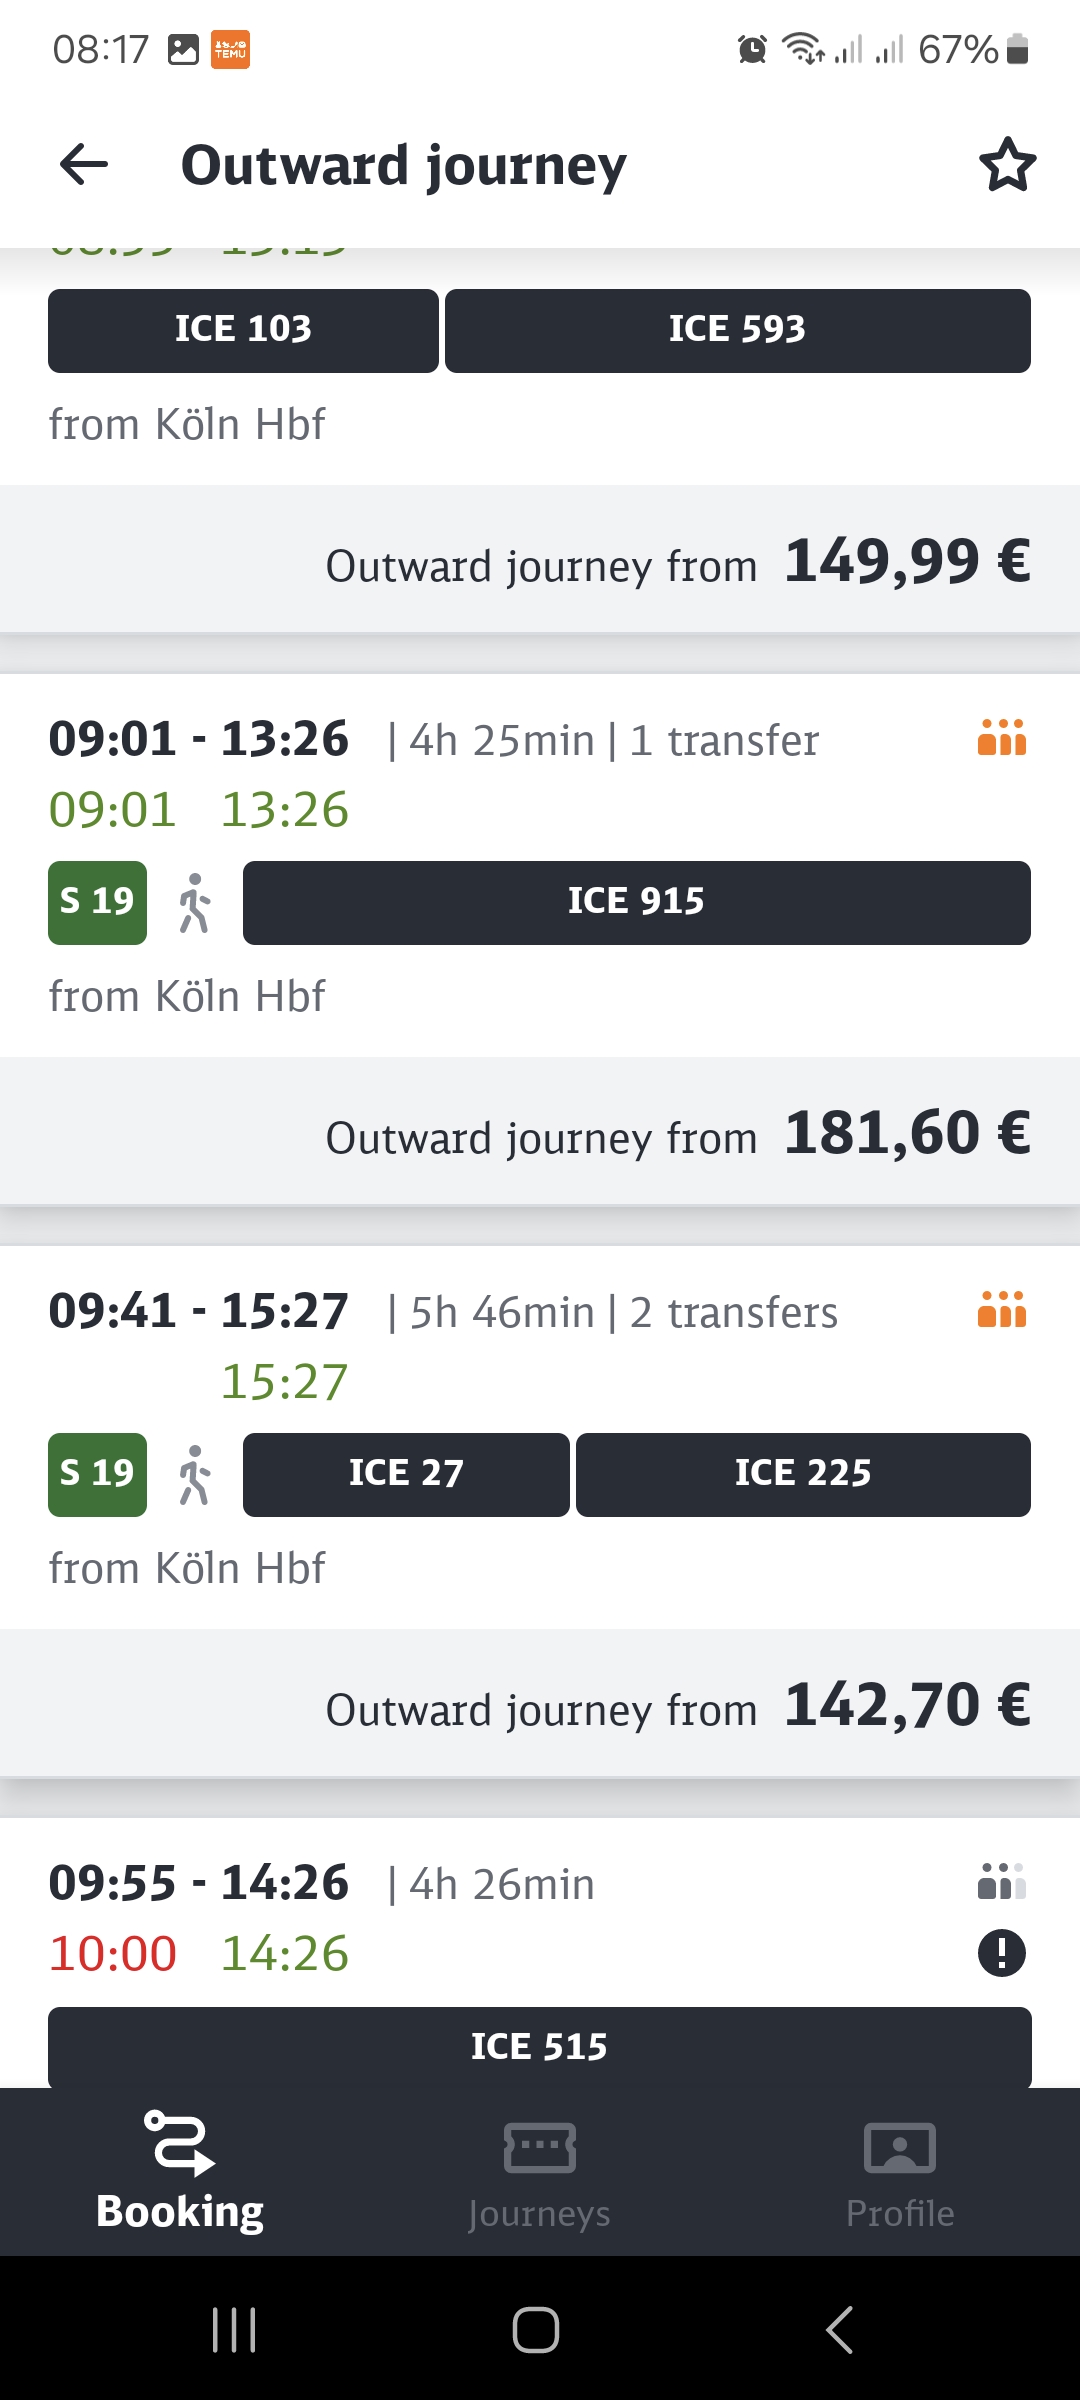
Task: Tap the ICE 515 train bar
Action: click(540, 2047)
